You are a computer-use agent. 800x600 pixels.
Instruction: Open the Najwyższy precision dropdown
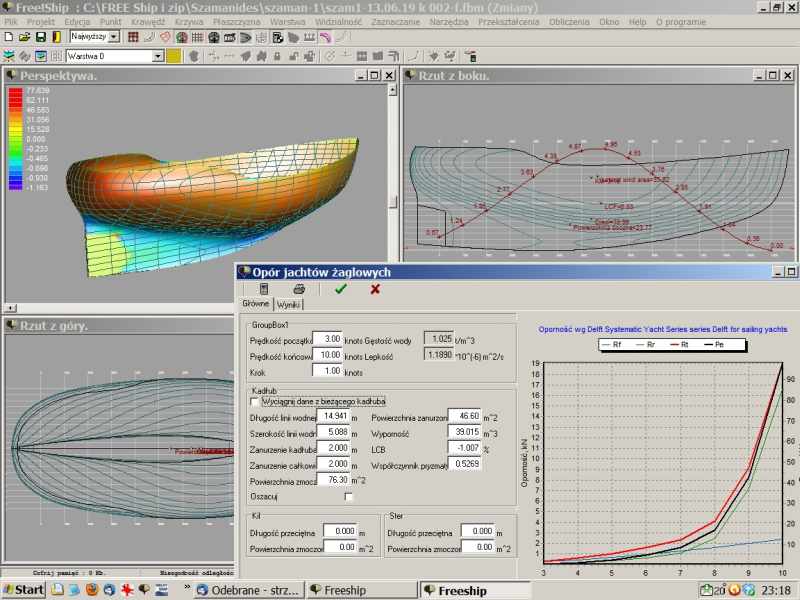coord(114,37)
